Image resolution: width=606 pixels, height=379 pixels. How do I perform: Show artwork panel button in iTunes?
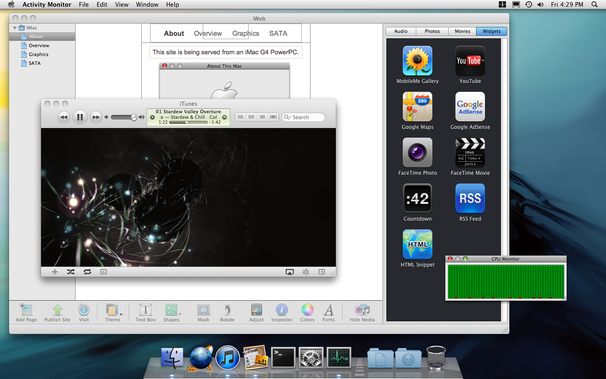104,272
